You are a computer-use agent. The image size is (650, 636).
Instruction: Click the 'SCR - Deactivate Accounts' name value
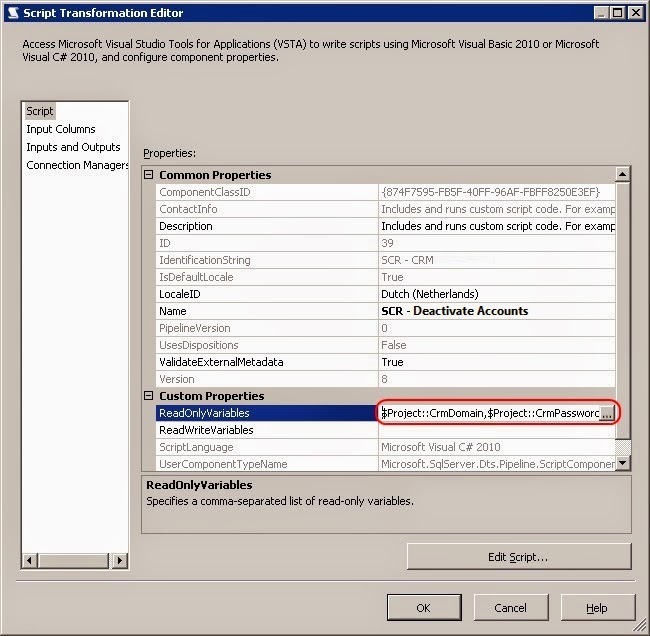454,311
